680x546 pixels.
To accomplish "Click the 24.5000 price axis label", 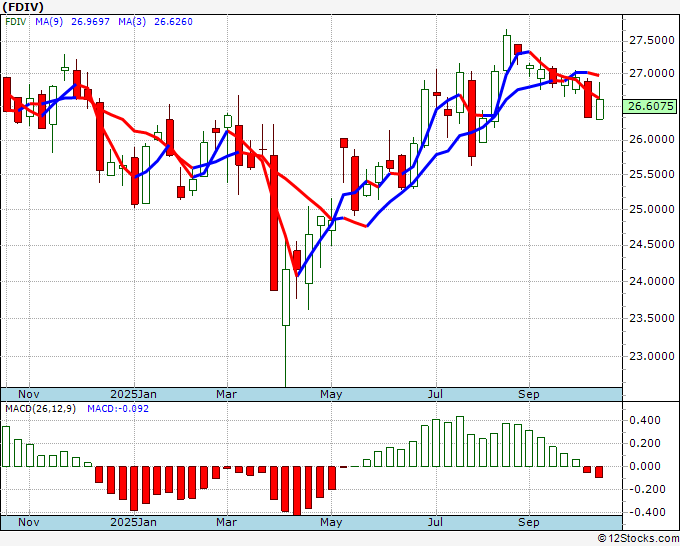I will [x=652, y=244].
